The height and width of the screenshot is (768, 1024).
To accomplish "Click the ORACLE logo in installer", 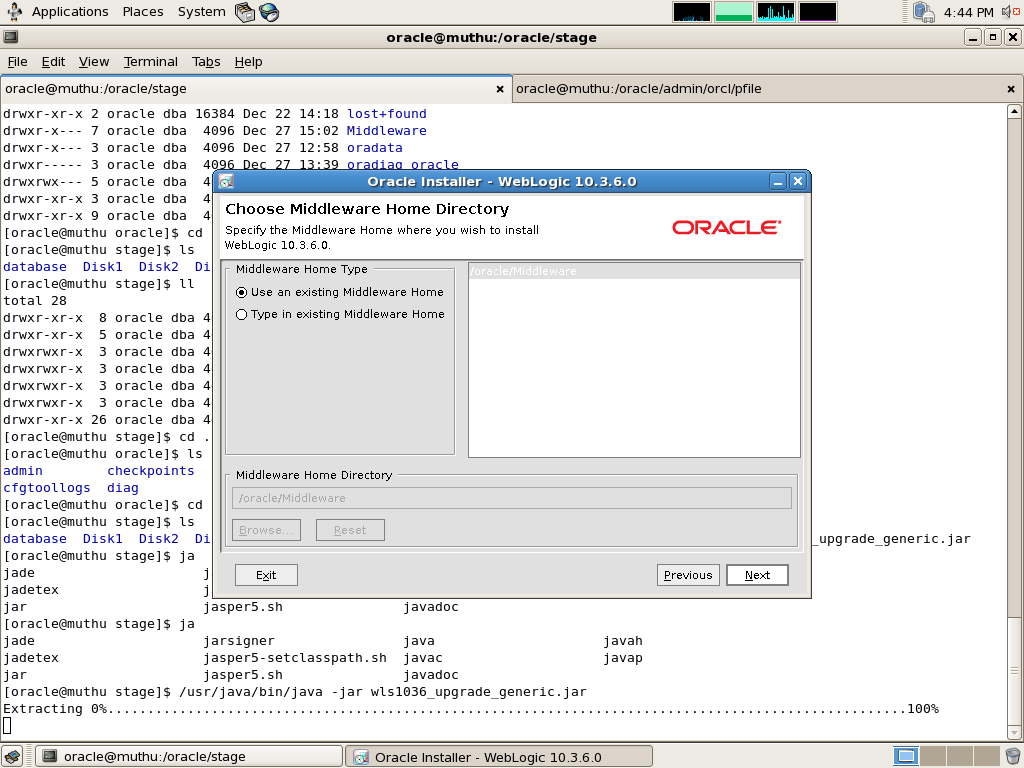I will (726, 227).
